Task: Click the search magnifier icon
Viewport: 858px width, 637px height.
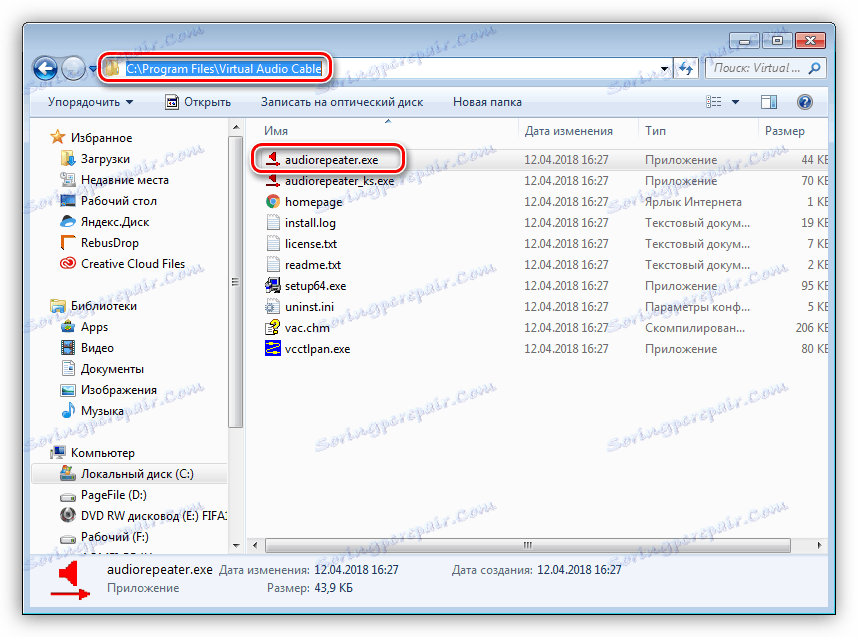Action: 815,68
